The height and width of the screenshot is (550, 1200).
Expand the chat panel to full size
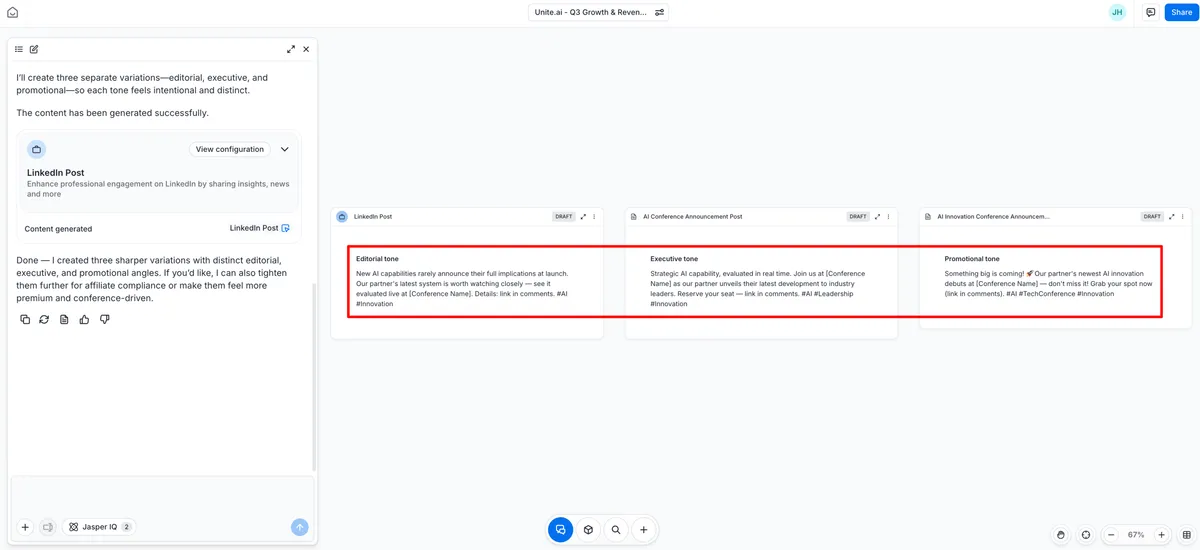[291, 49]
